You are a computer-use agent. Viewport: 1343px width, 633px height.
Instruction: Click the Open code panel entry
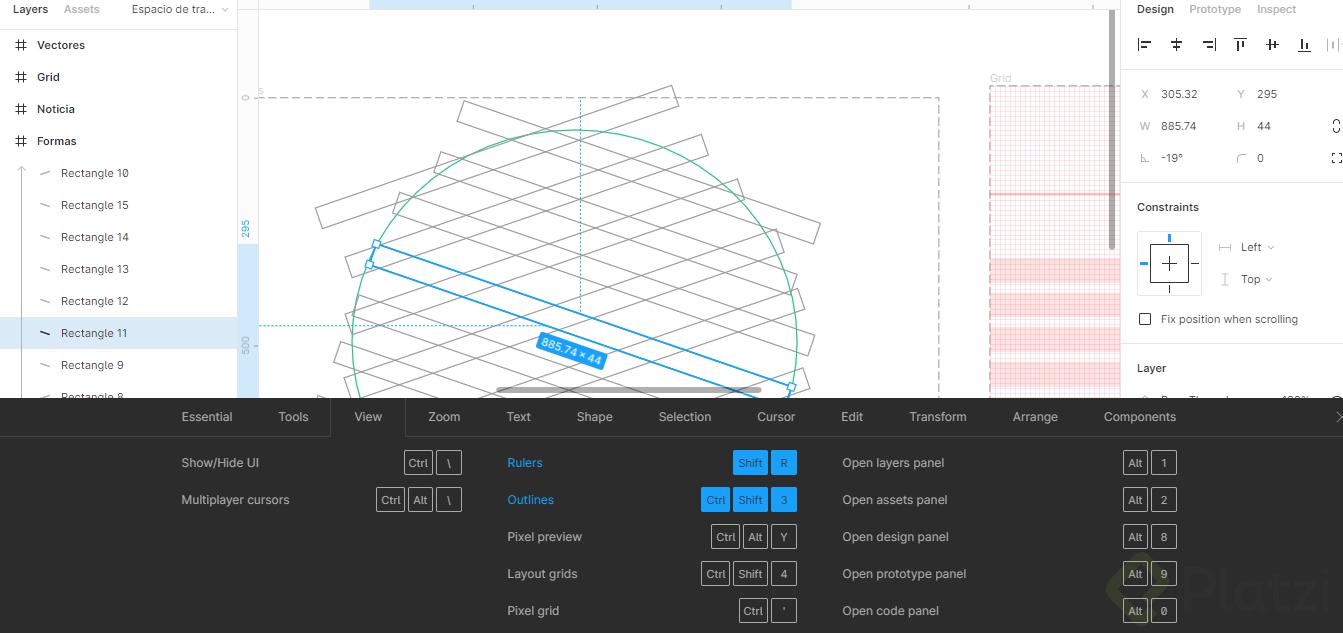click(x=1009, y=611)
